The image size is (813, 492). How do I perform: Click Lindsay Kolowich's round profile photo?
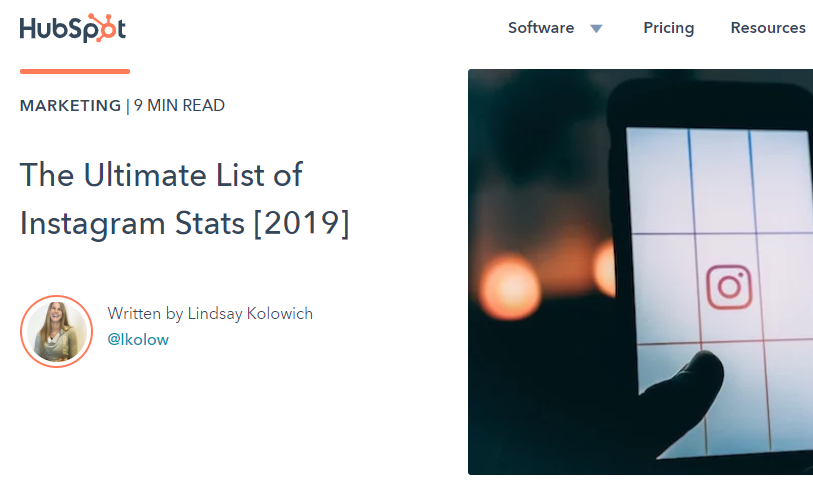56,331
